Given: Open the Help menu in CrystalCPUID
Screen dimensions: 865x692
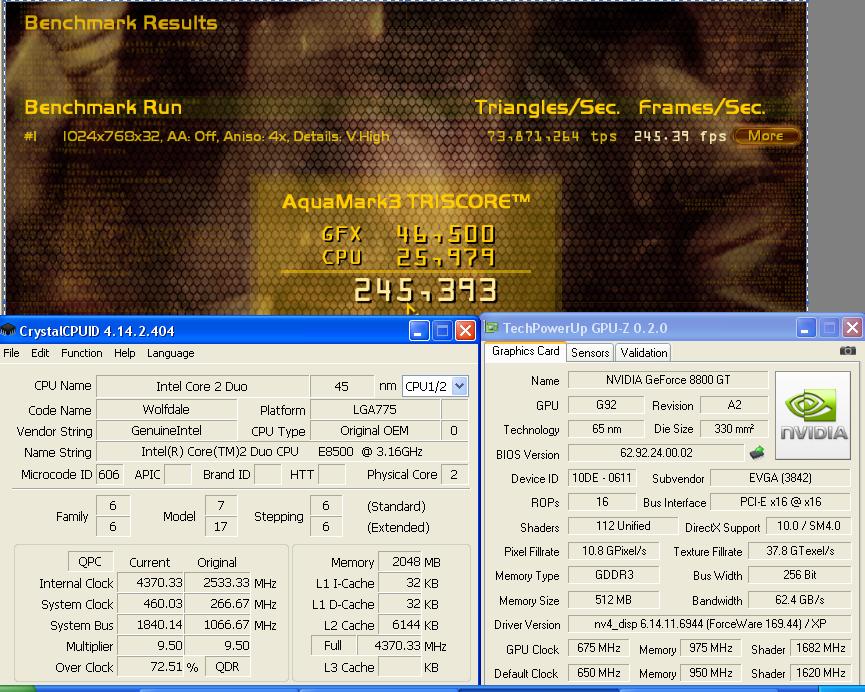Looking at the screenshot, I should [x=125, y=353].
